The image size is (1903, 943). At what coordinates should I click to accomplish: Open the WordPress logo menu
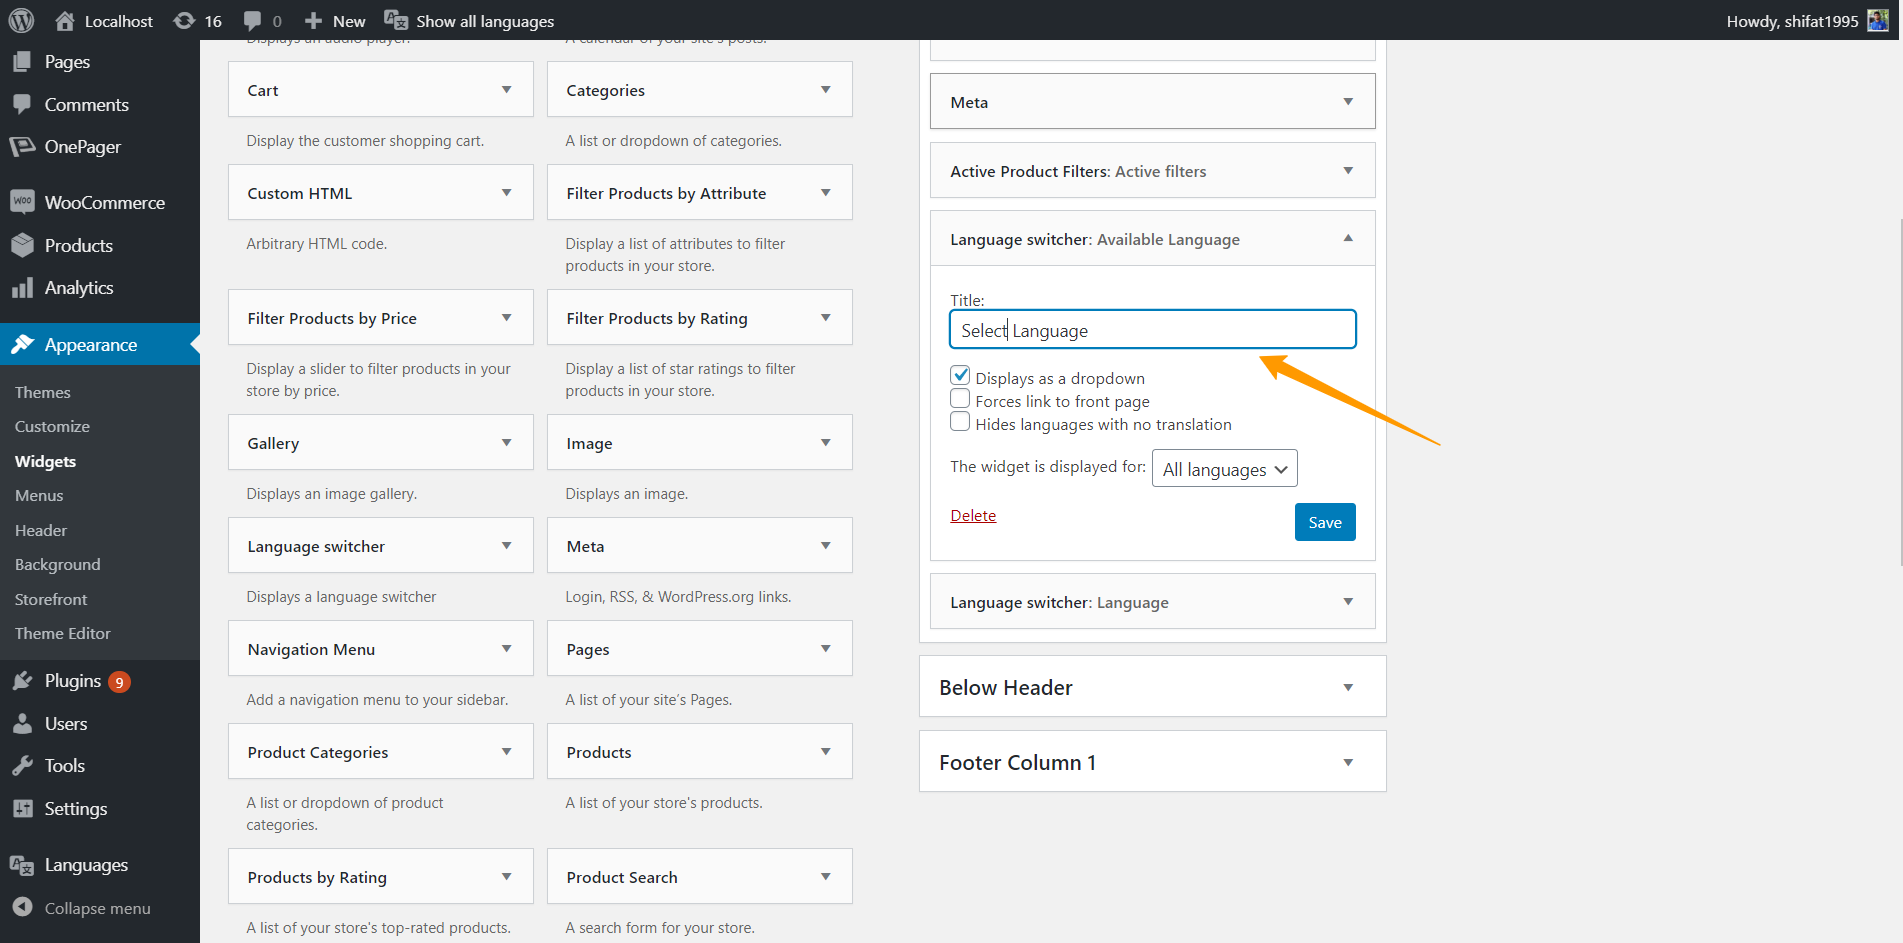[21, 20]
